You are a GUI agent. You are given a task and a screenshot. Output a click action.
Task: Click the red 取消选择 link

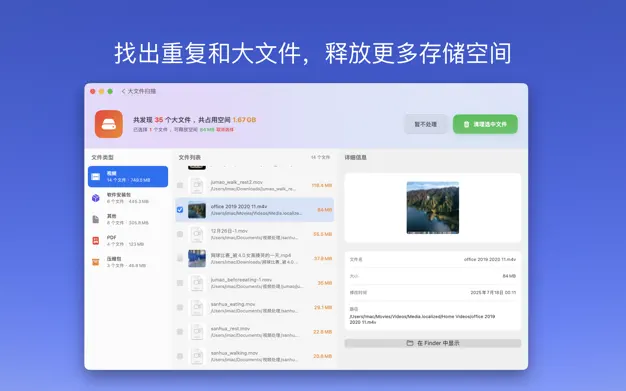pyautogui.click(x=225, y=130)
